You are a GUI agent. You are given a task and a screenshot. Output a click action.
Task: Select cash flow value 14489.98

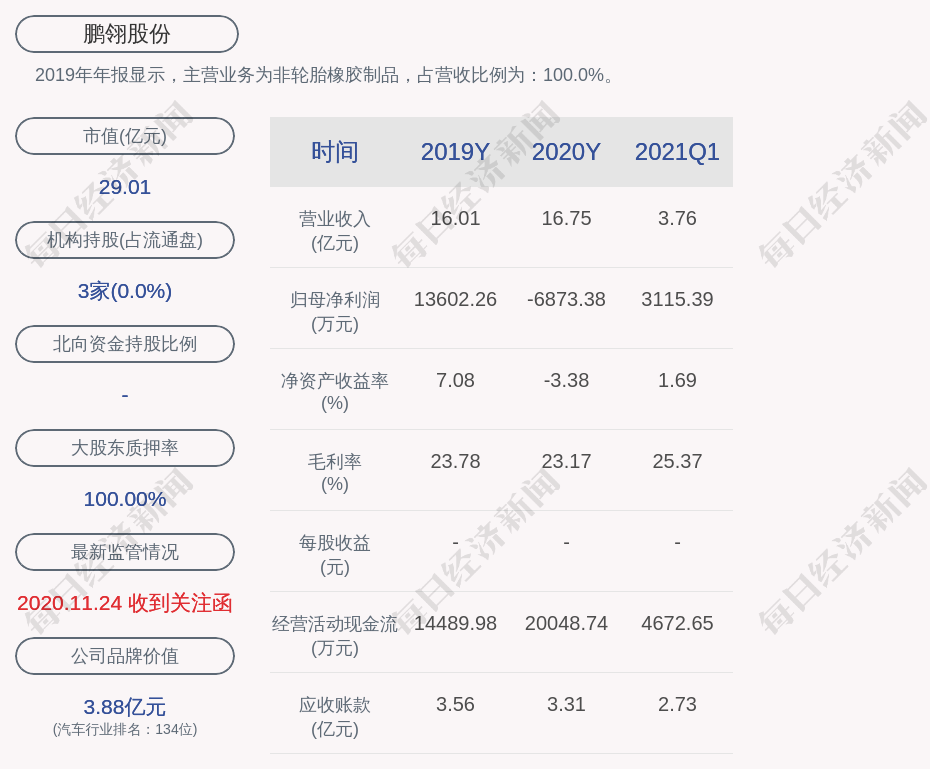(x=456, y=623)
